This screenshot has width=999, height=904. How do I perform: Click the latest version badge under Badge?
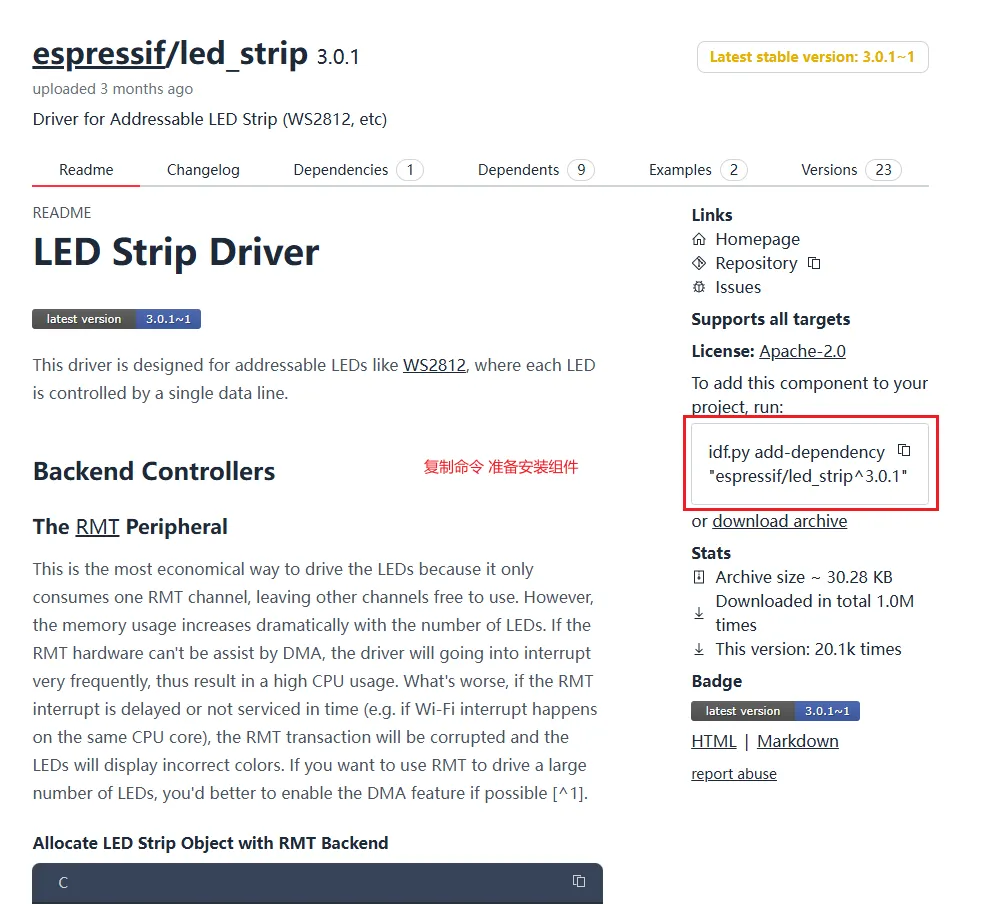click(775, 711)
